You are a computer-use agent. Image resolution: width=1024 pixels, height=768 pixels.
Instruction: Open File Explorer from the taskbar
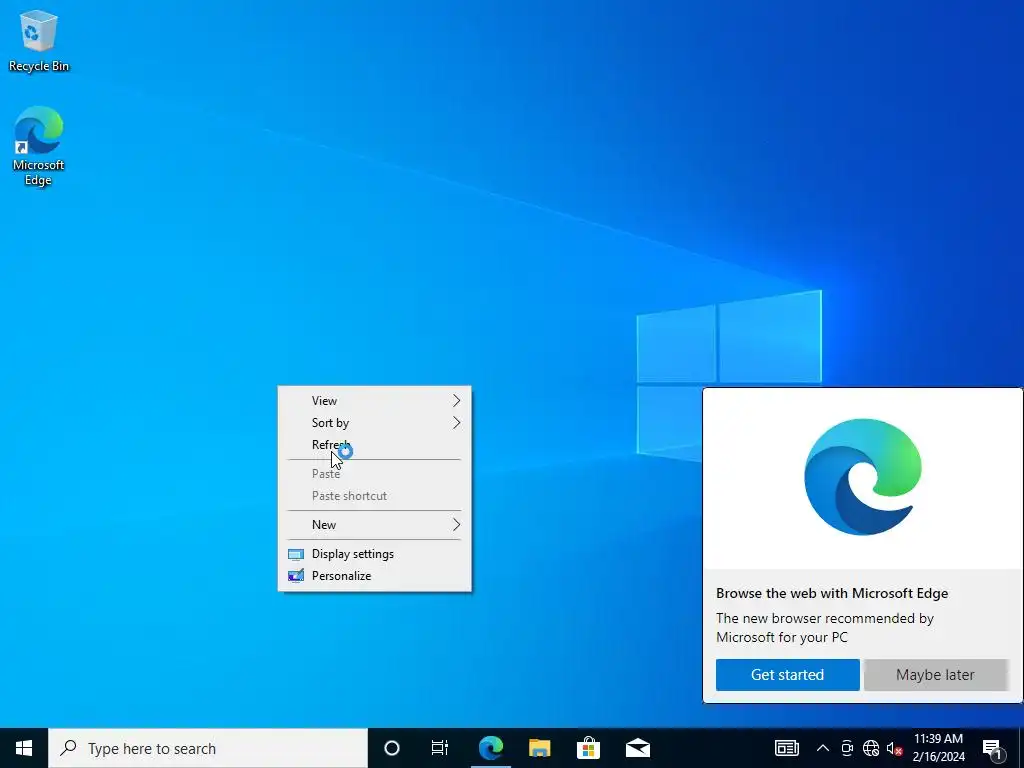coord(539,748)
